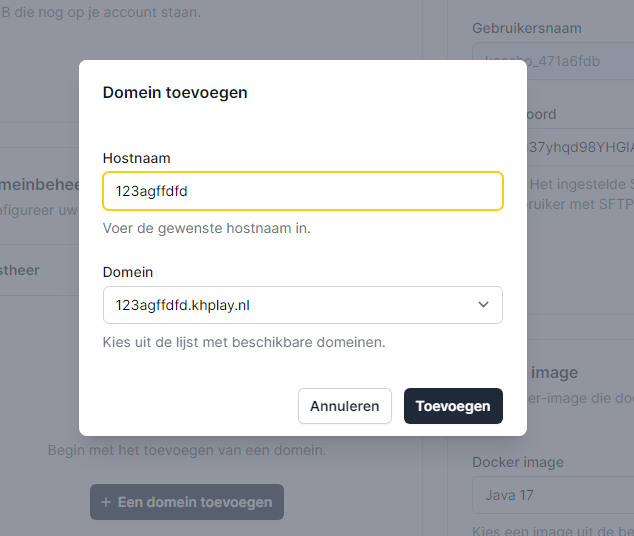
Task: Expand the Docker image dropdown showing Java 17
Action: pyautogui.click(x=553, y=495)
